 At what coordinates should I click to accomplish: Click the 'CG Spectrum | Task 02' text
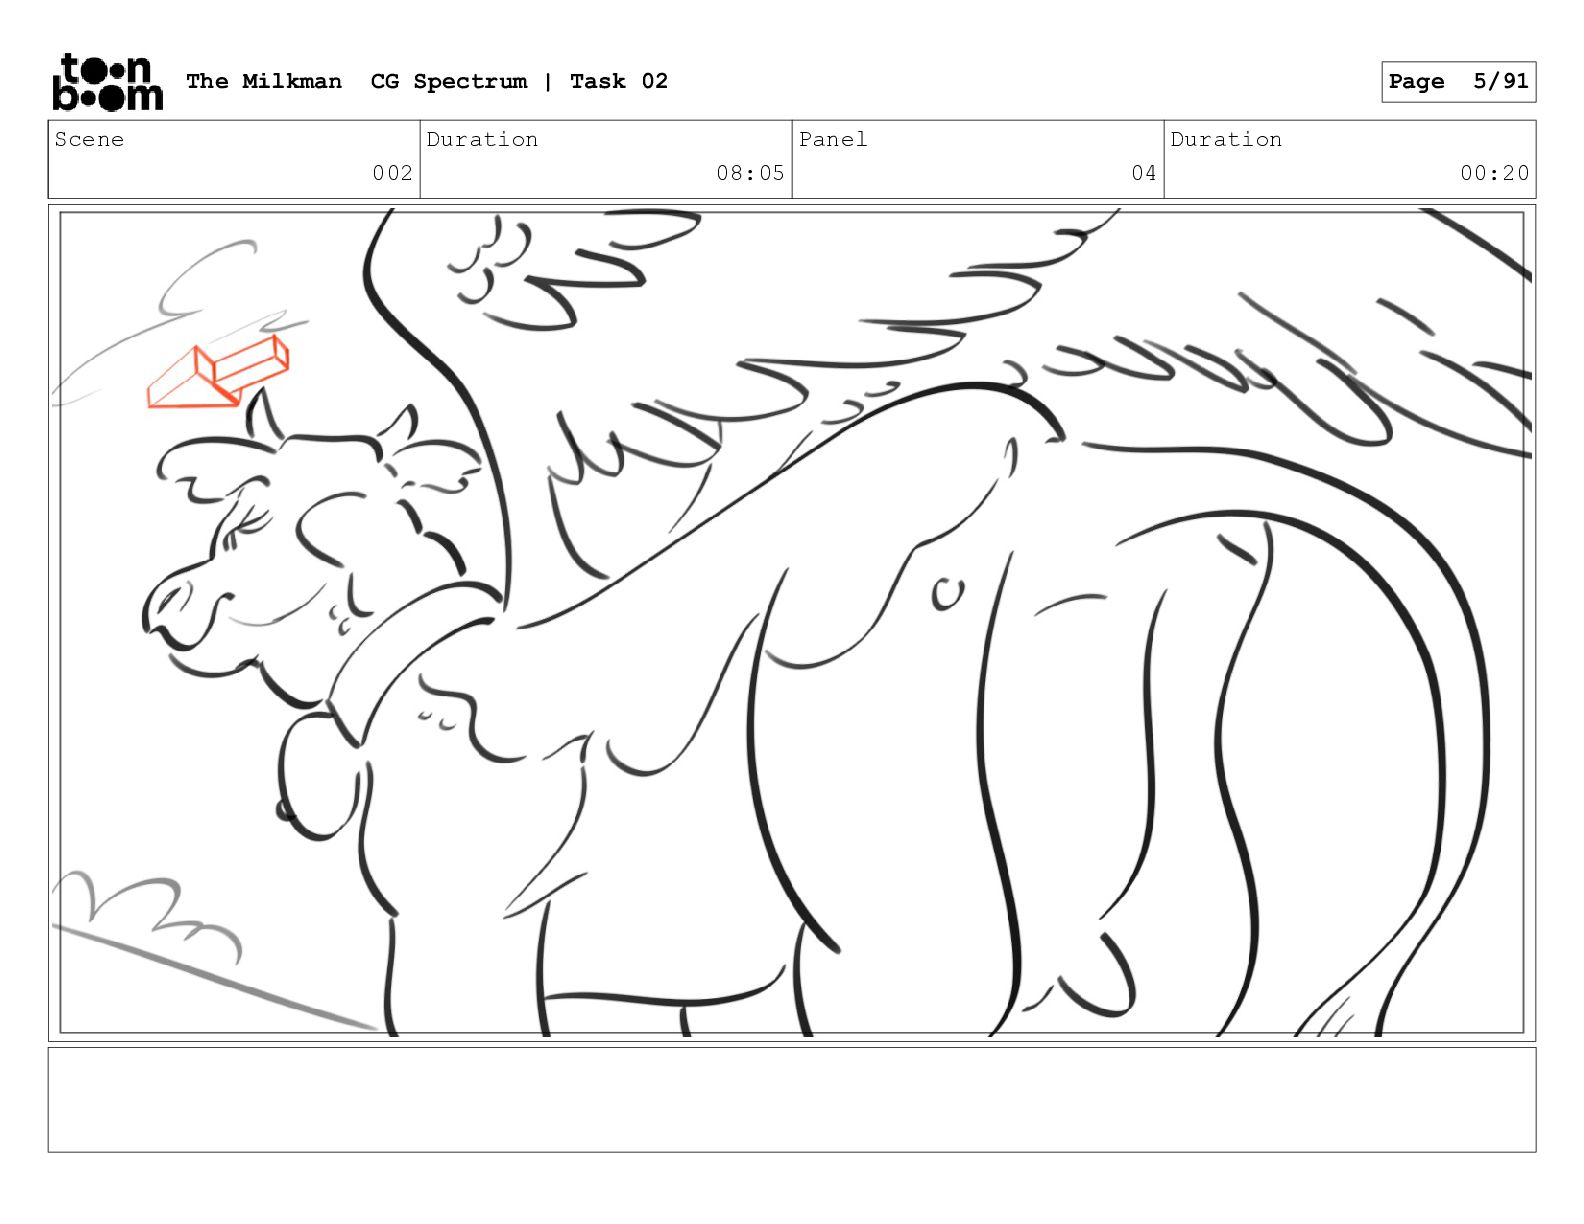519,81
